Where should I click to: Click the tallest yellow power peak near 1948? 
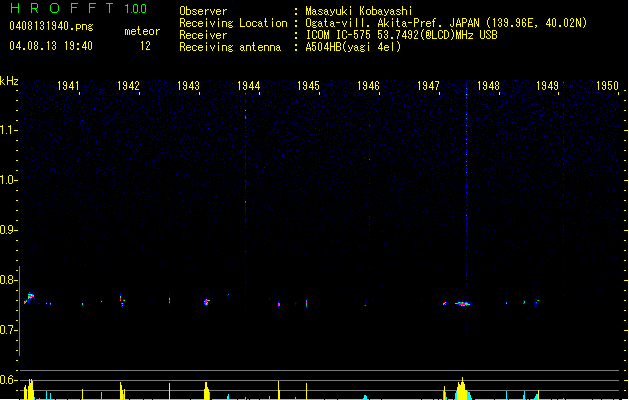coord(462,389)
